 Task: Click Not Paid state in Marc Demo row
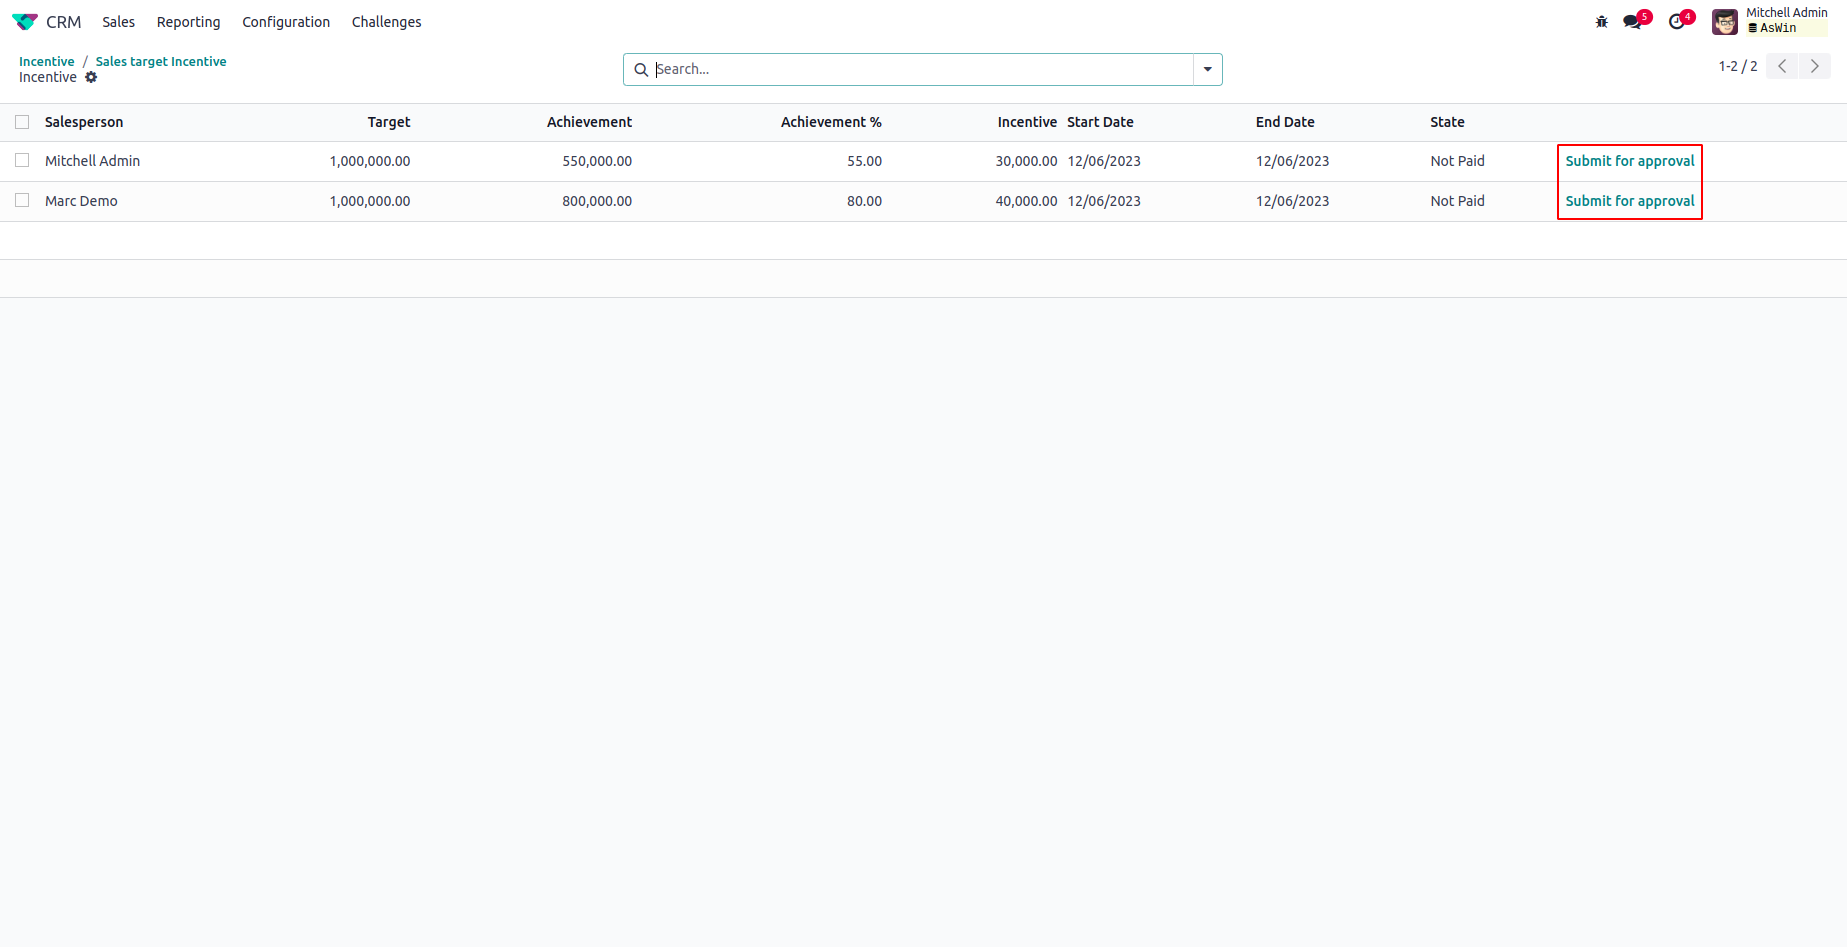[1457, 201]
